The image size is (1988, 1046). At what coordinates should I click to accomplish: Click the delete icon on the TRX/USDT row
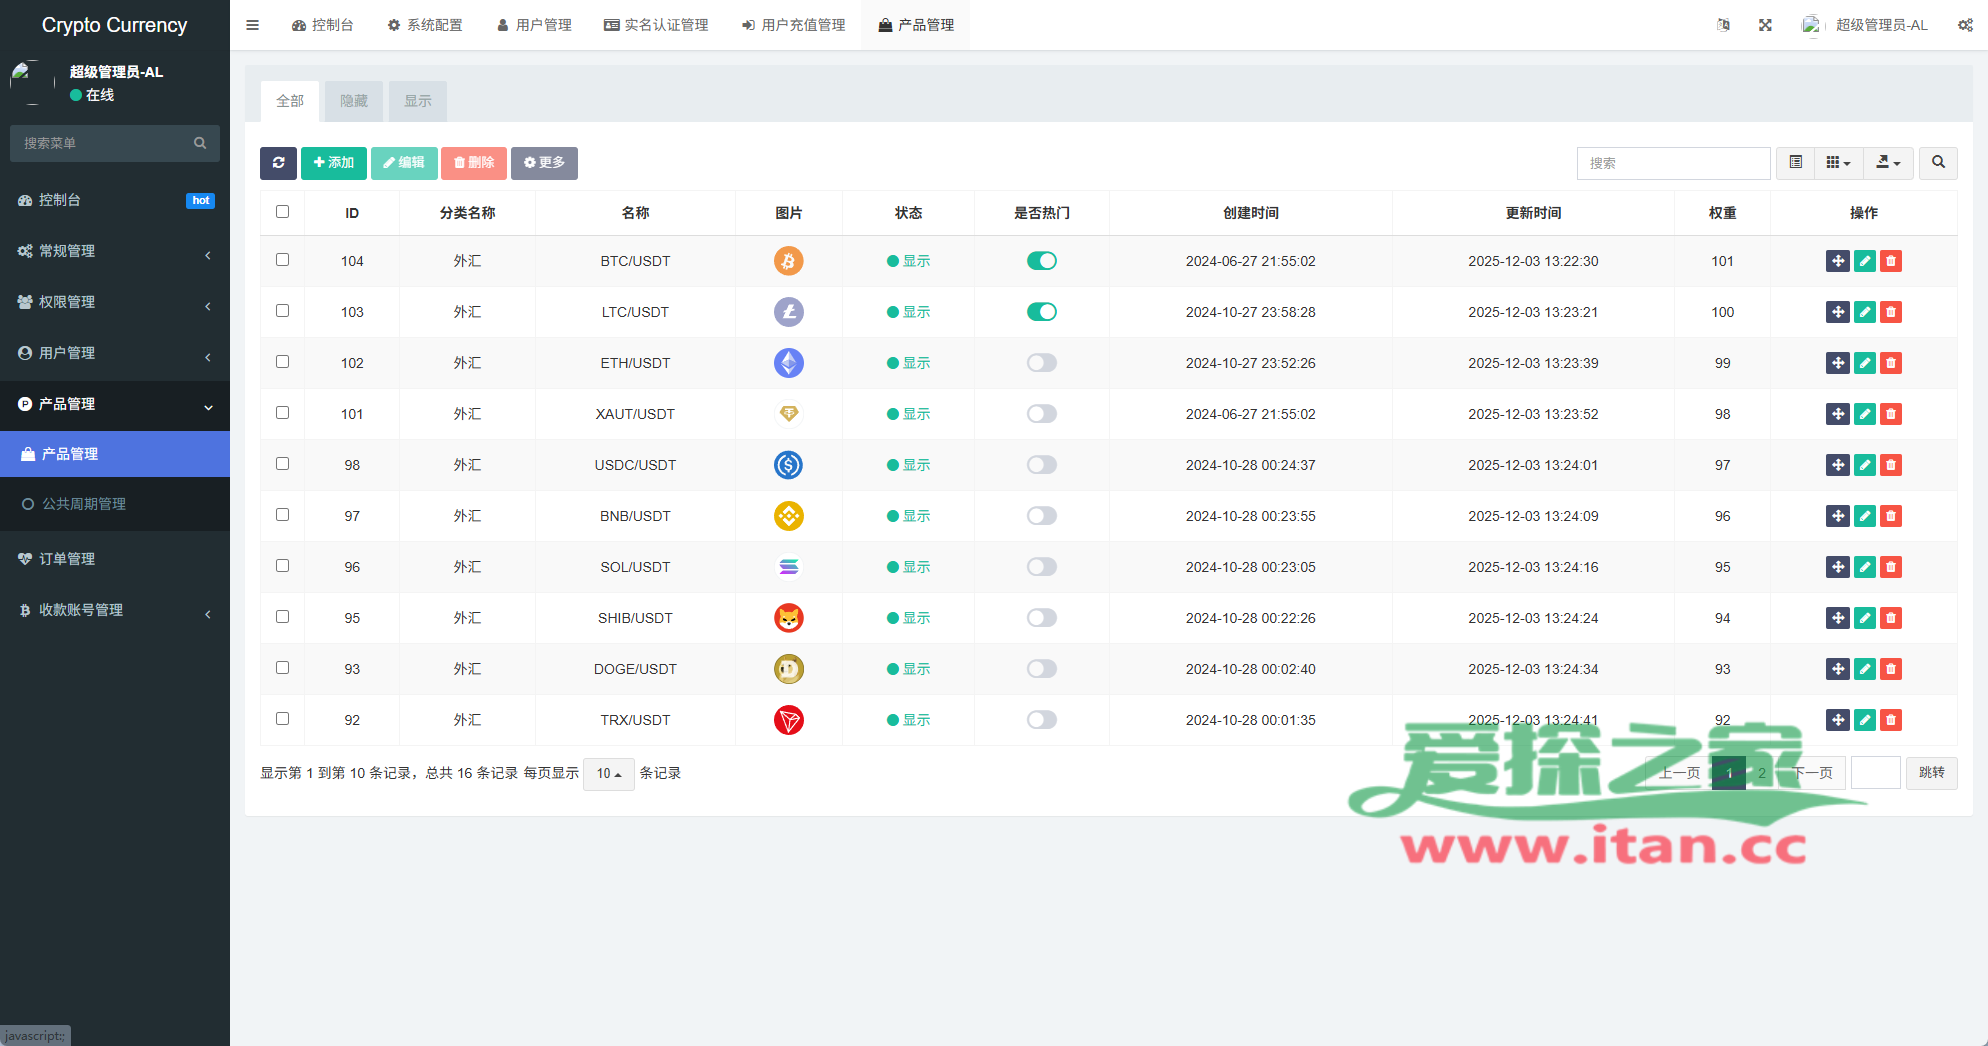click(x=1890, y=719)
